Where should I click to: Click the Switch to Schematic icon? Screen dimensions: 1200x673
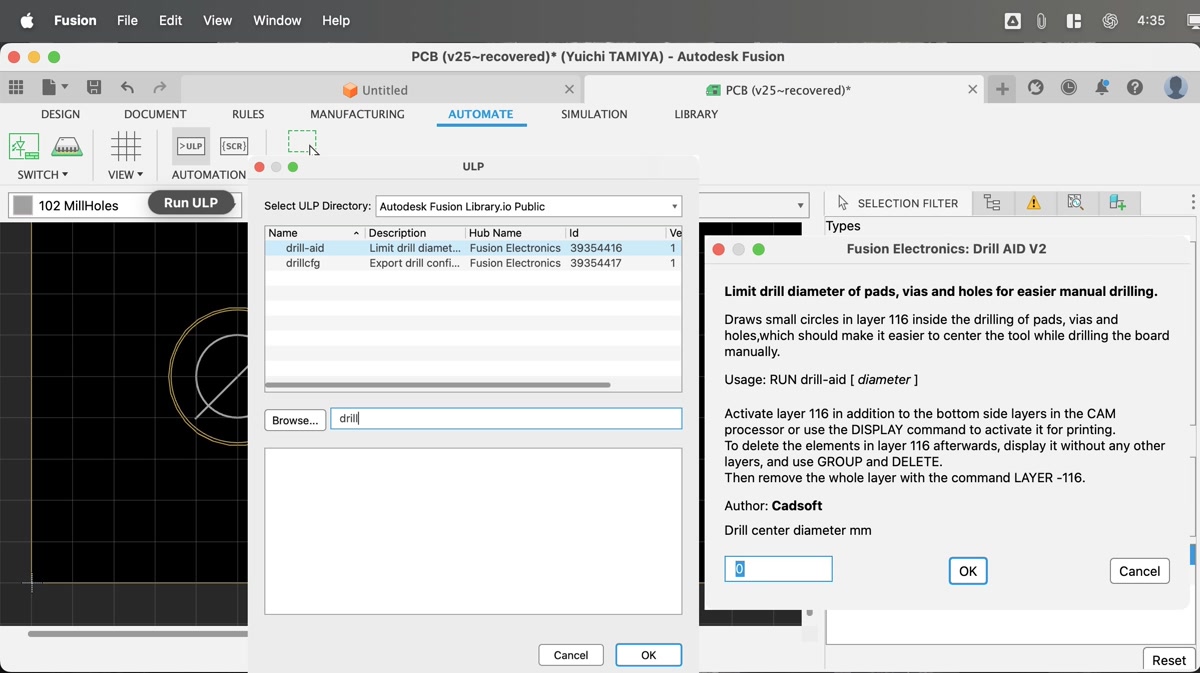24,146
